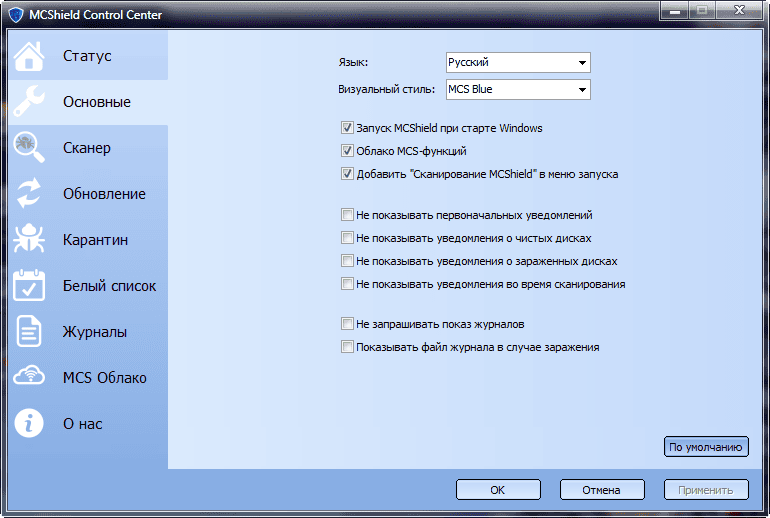This screenshot has width=770, height=518.
Task: Minimize the MCShield Control Center window
Action: (675, 10)
